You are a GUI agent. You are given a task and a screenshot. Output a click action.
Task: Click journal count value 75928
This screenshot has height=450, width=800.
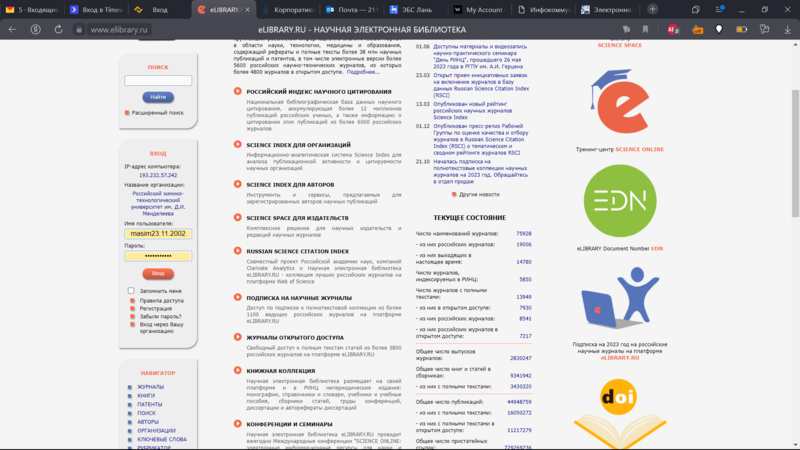[523, 234]
